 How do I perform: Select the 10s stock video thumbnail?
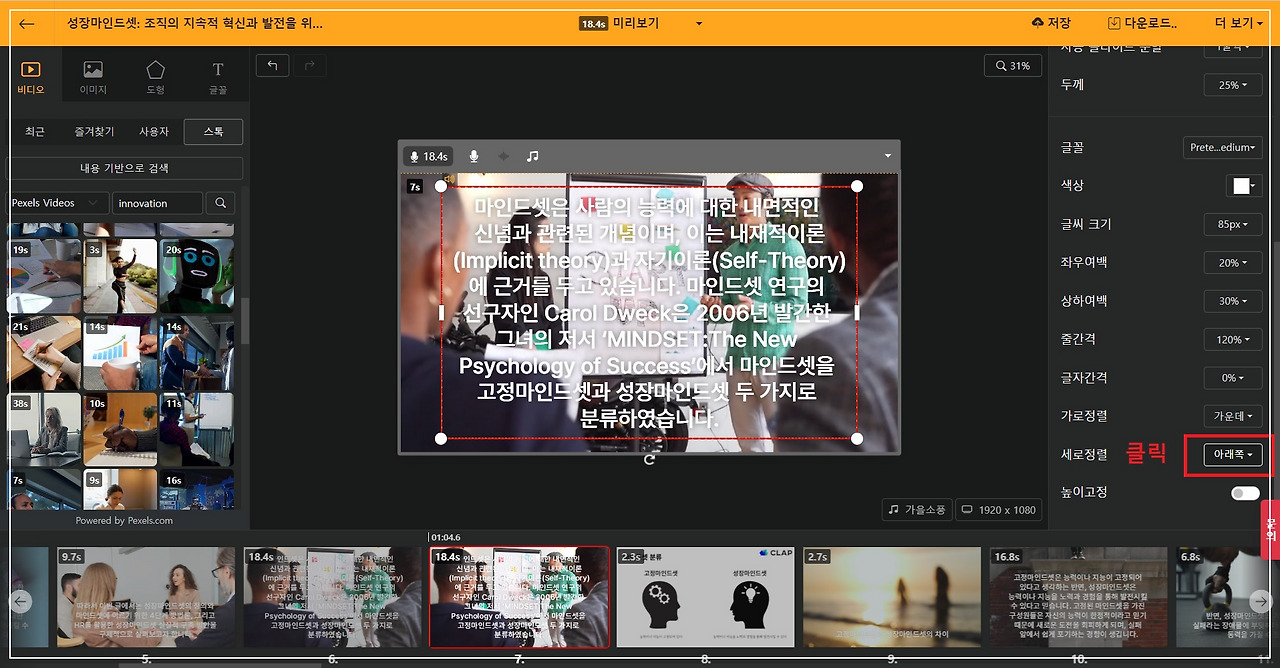click(120, 430)
